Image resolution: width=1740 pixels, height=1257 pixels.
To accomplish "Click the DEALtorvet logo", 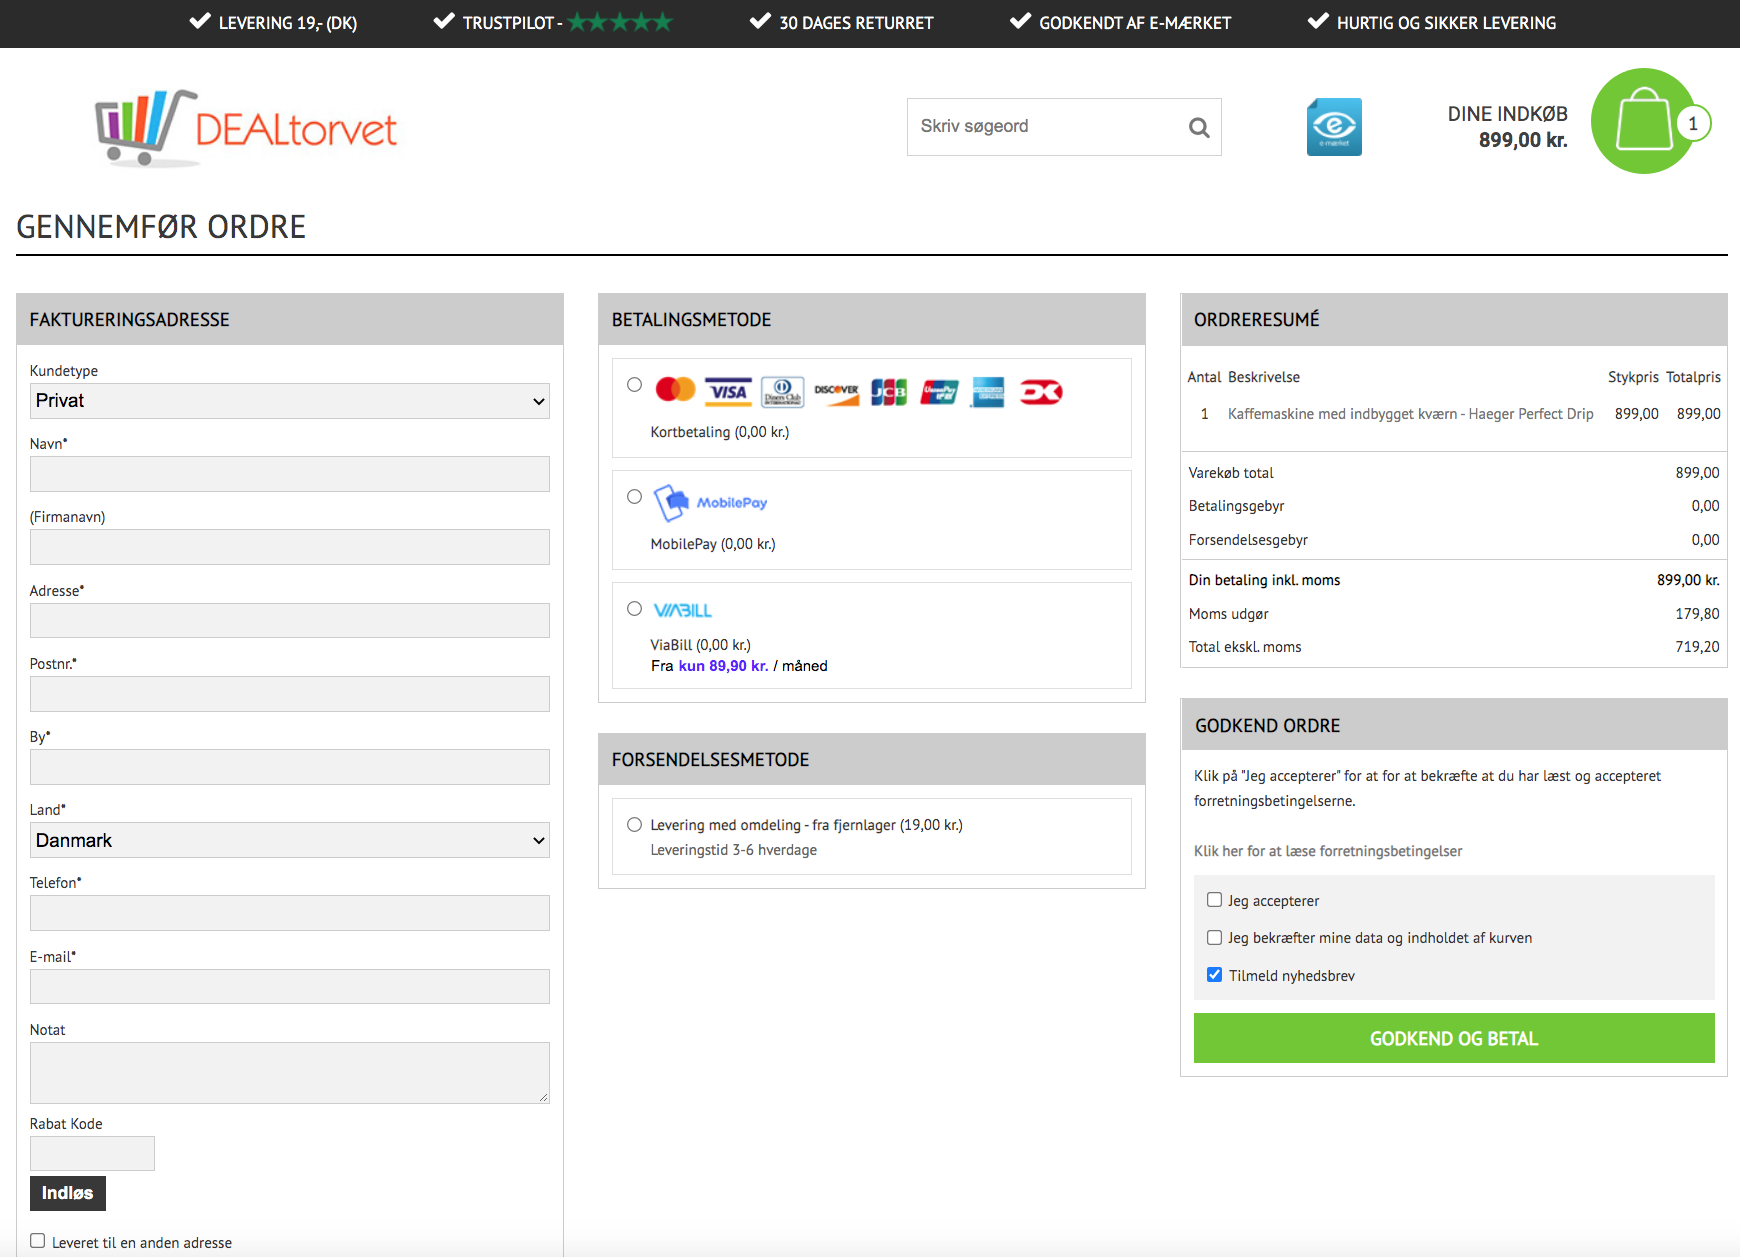I will click(246, 128).
